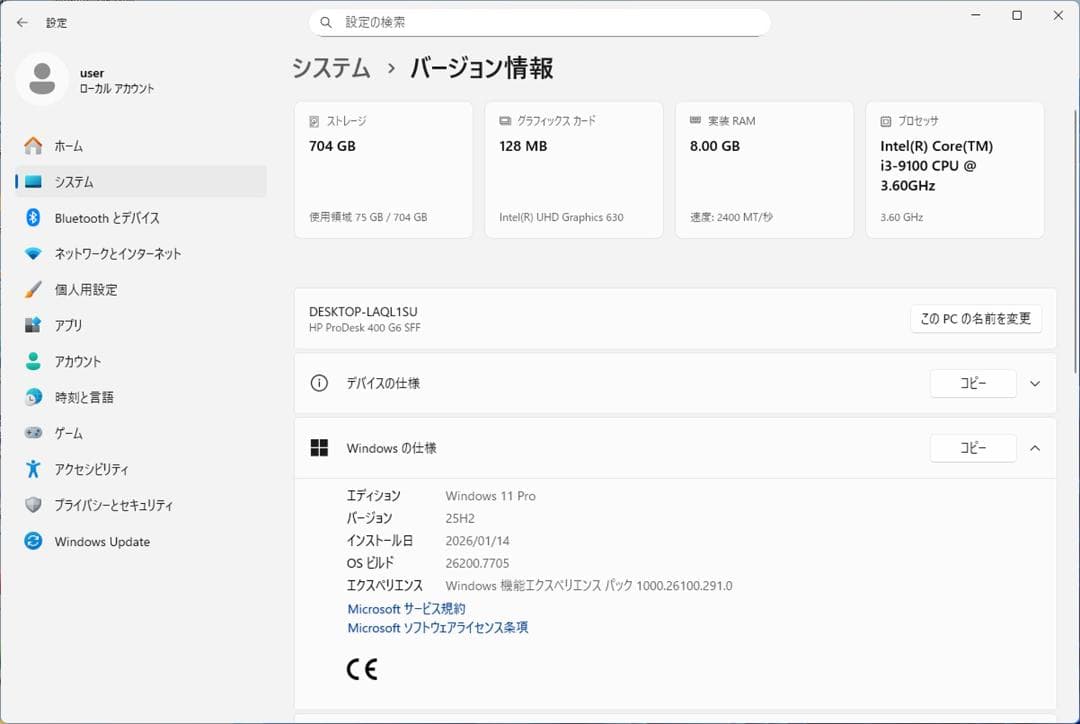Open プライバシーとセキュリティ settings
The height and width of the screenshot is (724, 1080).
123,505
